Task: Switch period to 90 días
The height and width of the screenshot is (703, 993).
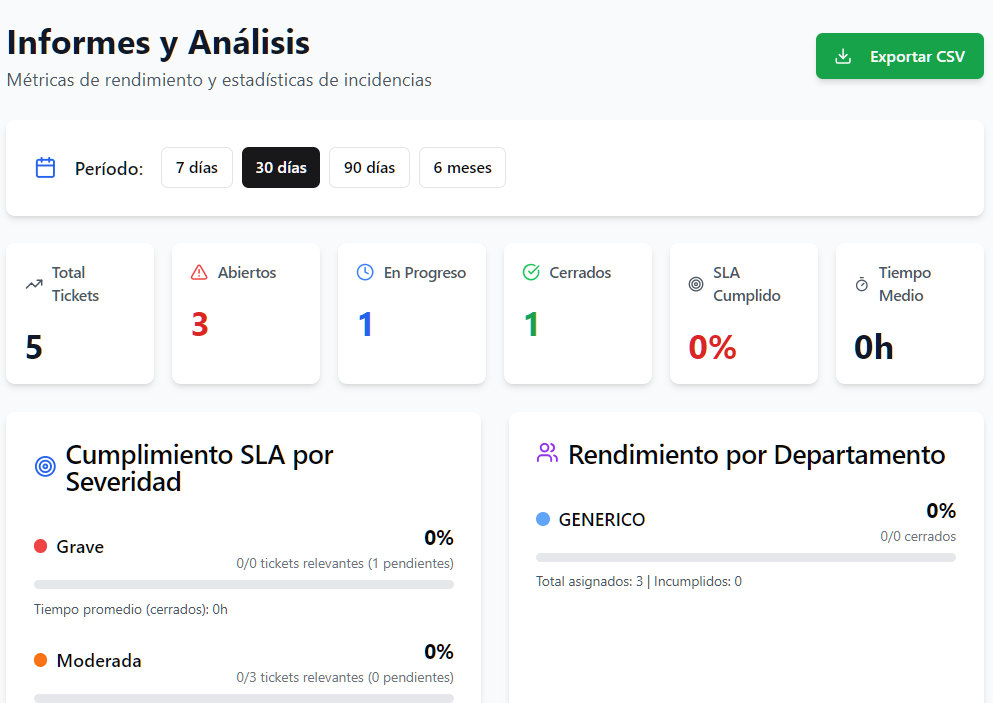Action: tap(369, 168)
